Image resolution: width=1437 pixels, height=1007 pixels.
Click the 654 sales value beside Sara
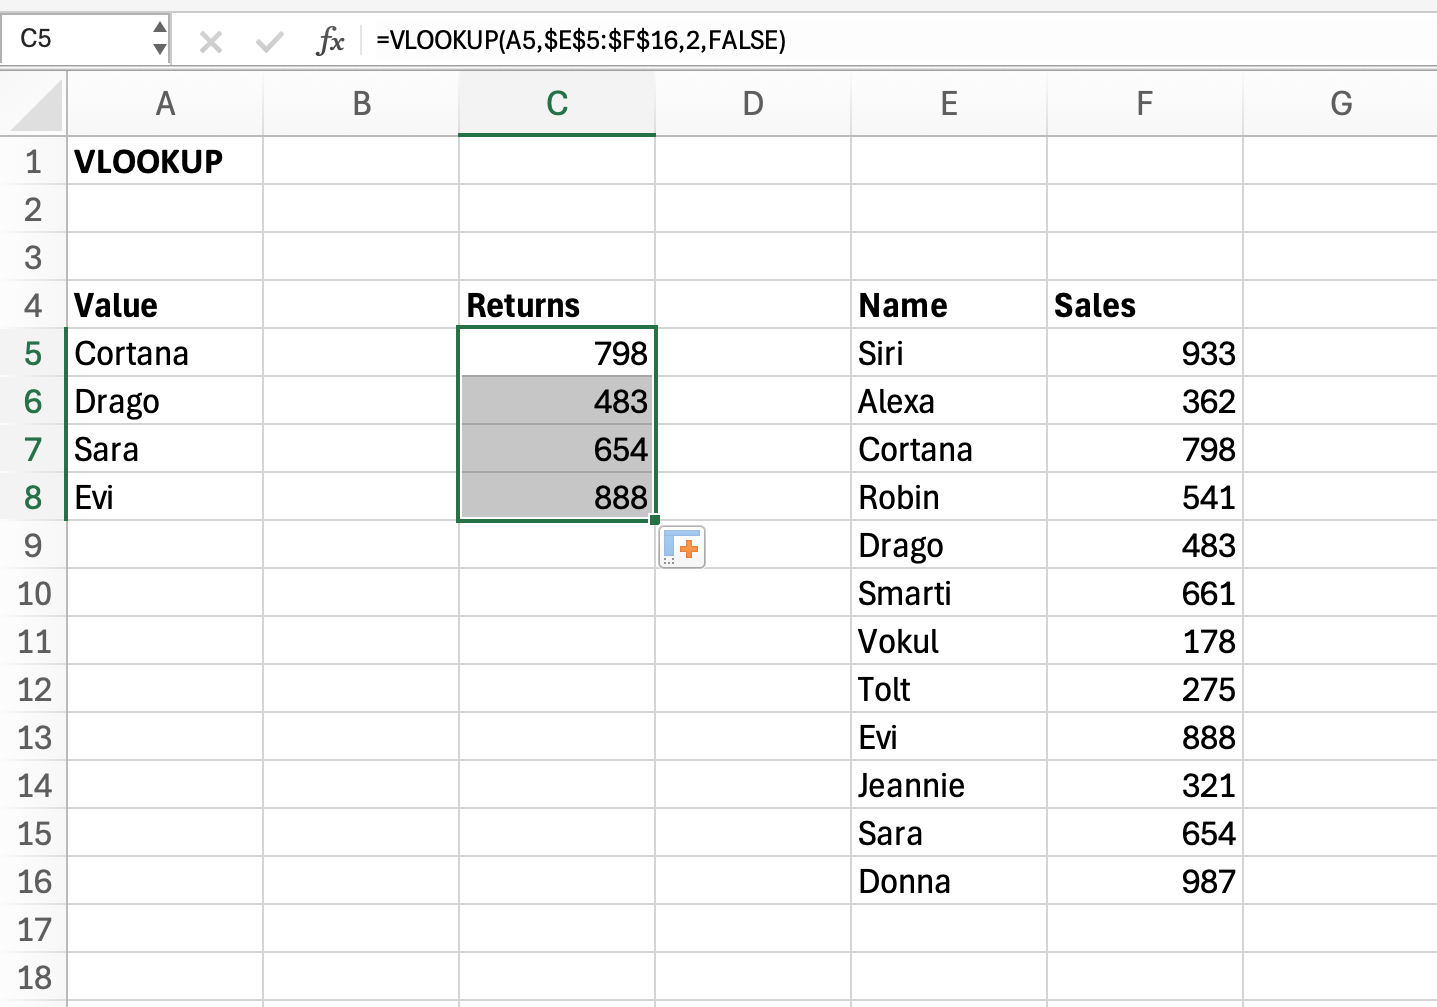coord(1145,833)
